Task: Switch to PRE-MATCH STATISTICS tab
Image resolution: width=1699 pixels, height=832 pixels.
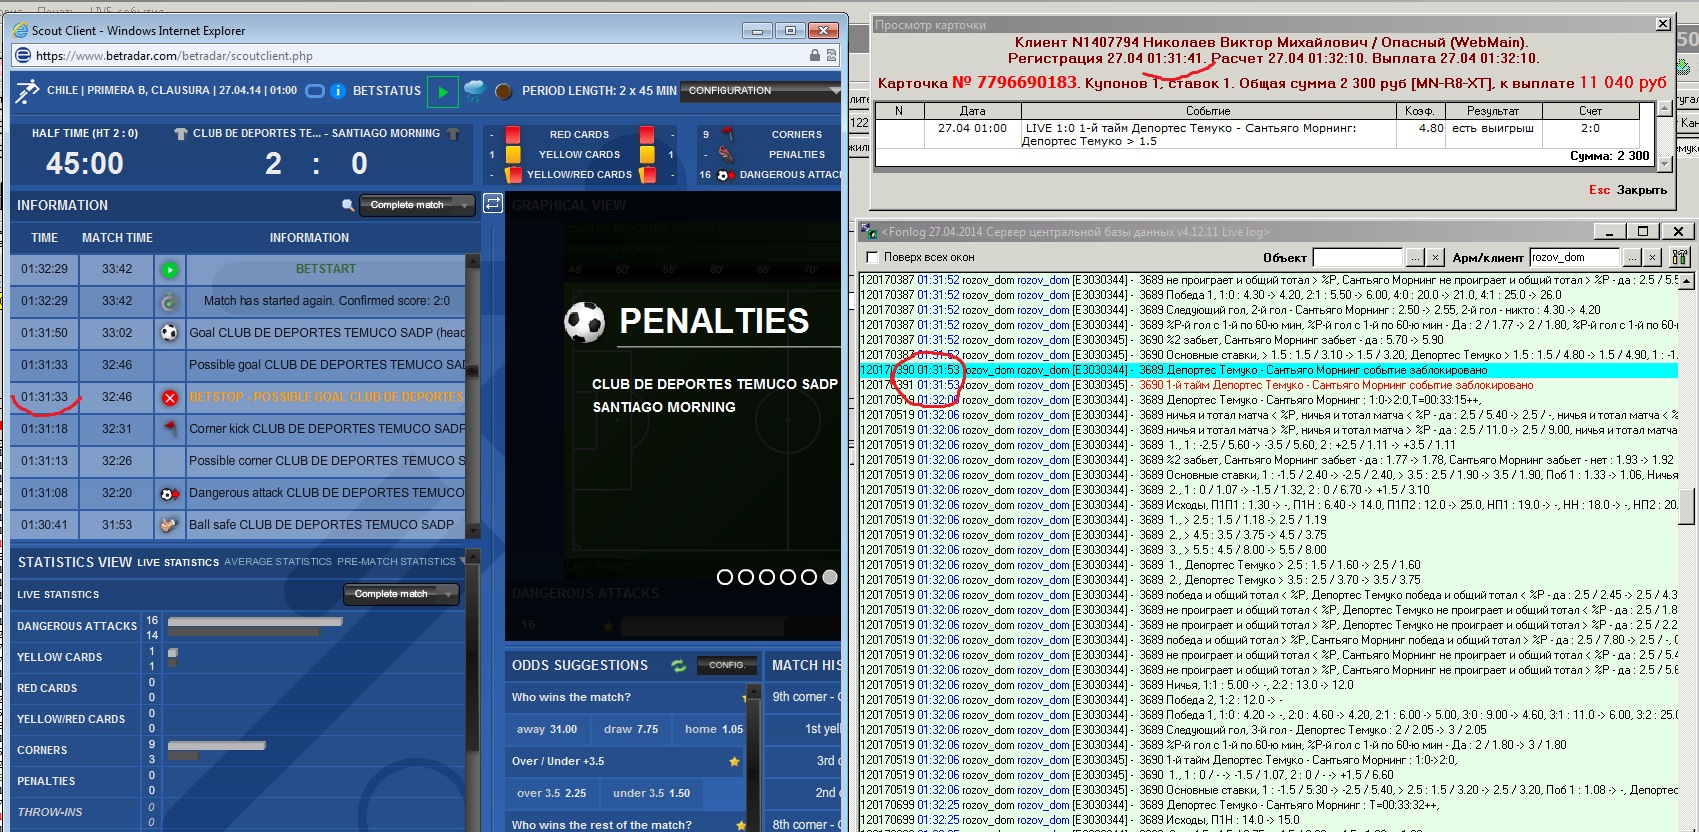Action: [x=396, y=562]
